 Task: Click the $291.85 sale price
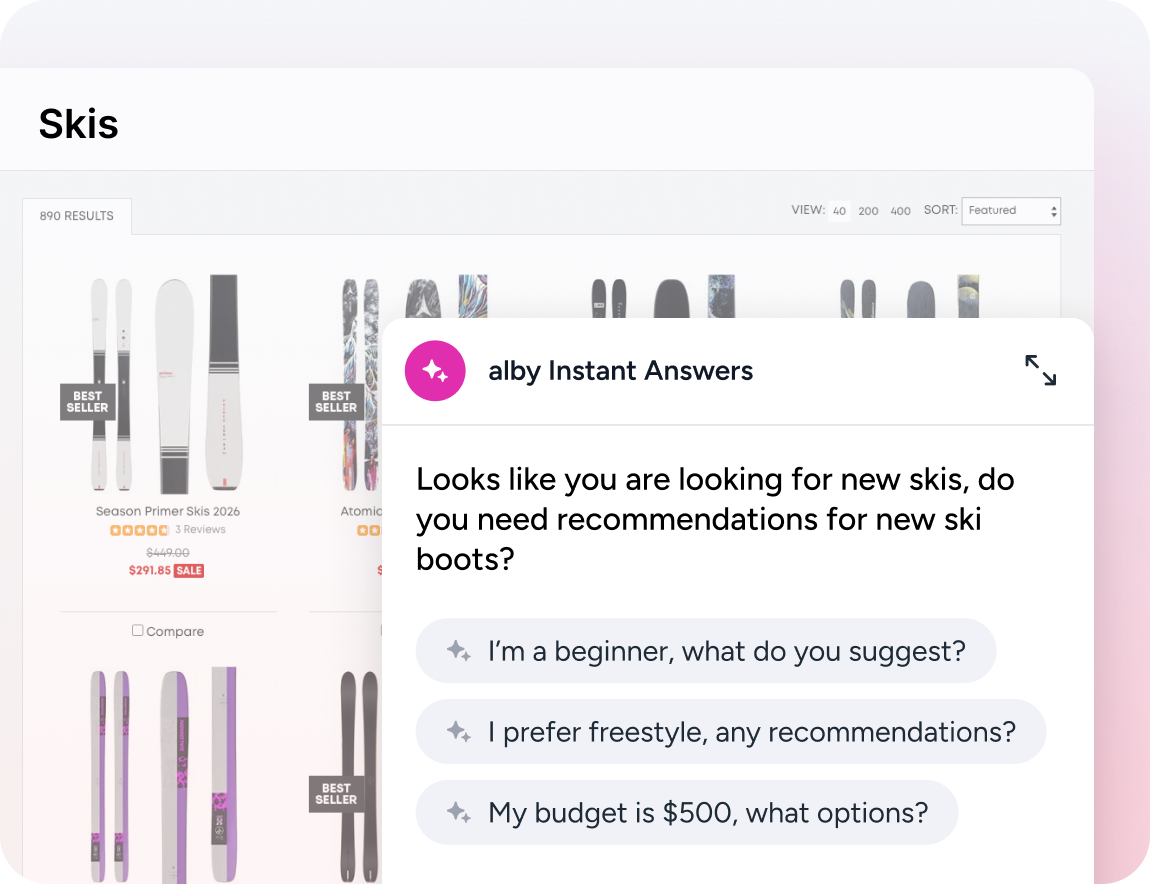coord(150,571)
